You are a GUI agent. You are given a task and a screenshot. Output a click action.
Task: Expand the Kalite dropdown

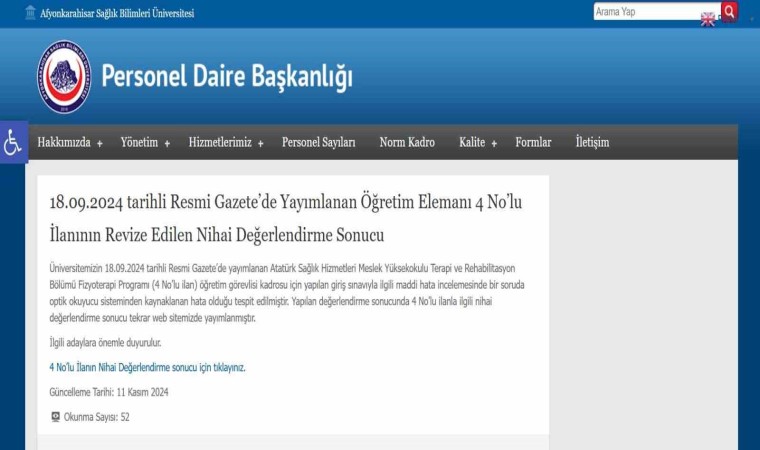[478, 142]
